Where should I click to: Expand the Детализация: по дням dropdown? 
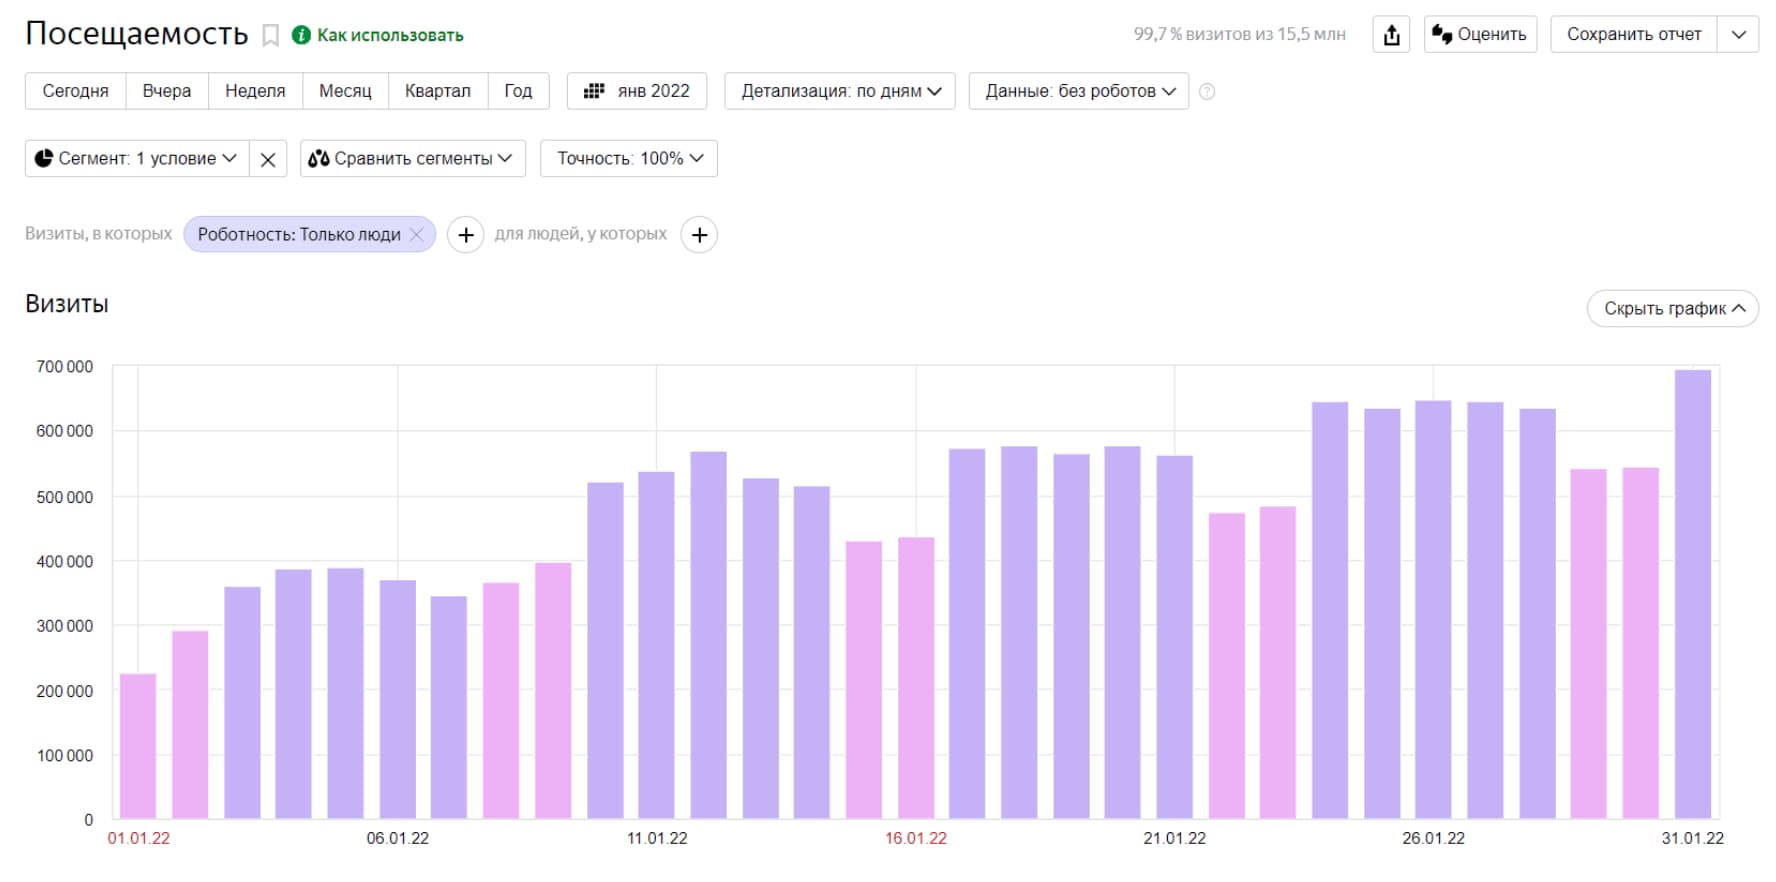[840, 91]
